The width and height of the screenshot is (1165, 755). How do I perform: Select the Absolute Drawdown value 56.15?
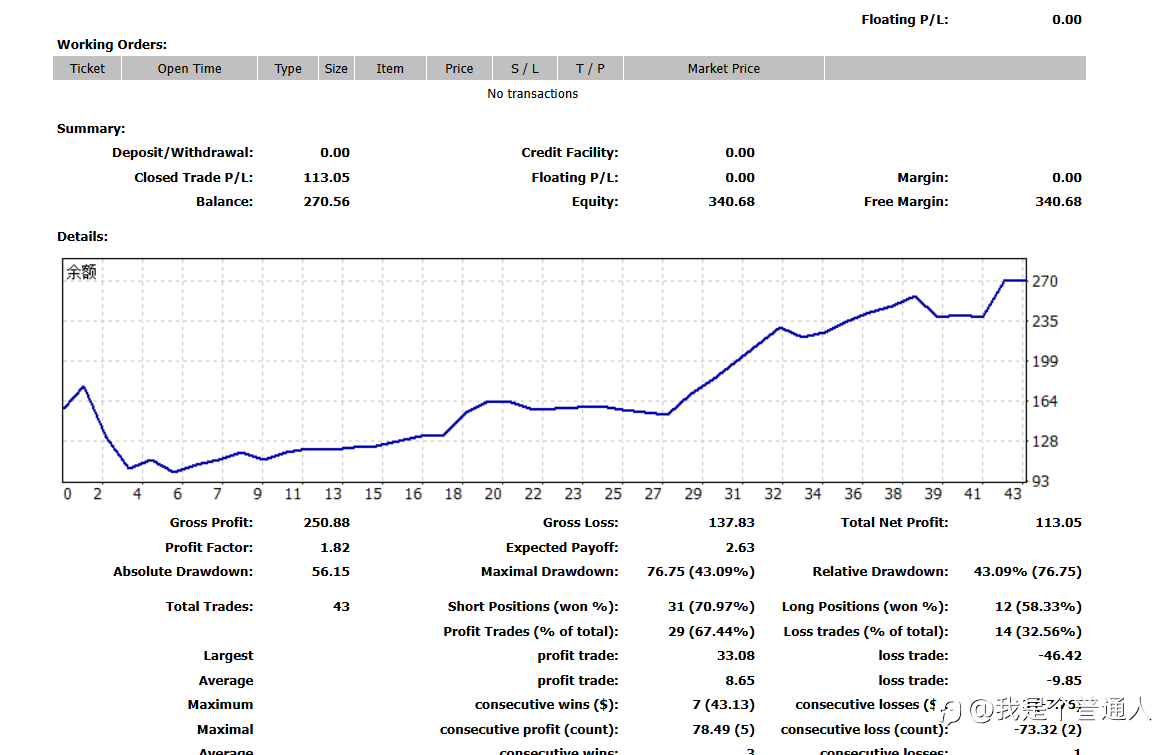coord(331,571)
